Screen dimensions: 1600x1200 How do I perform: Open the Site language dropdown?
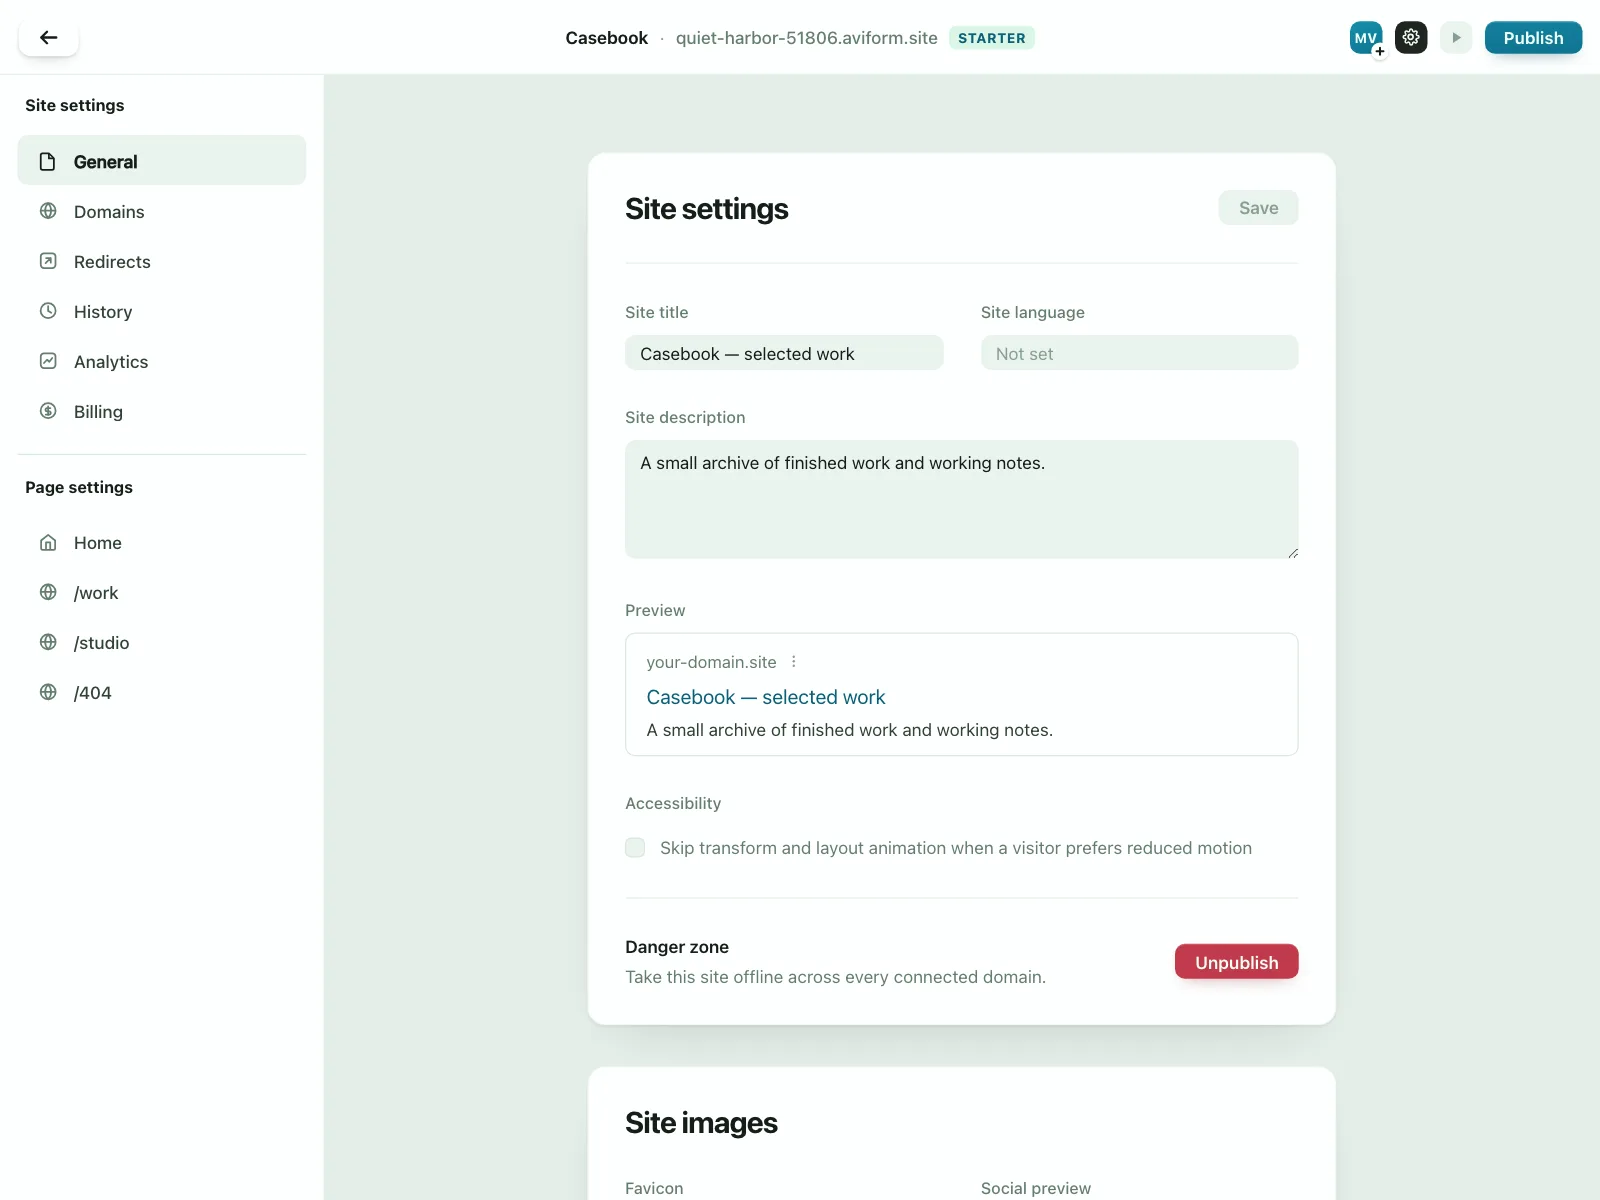(x=1139, y=353)
